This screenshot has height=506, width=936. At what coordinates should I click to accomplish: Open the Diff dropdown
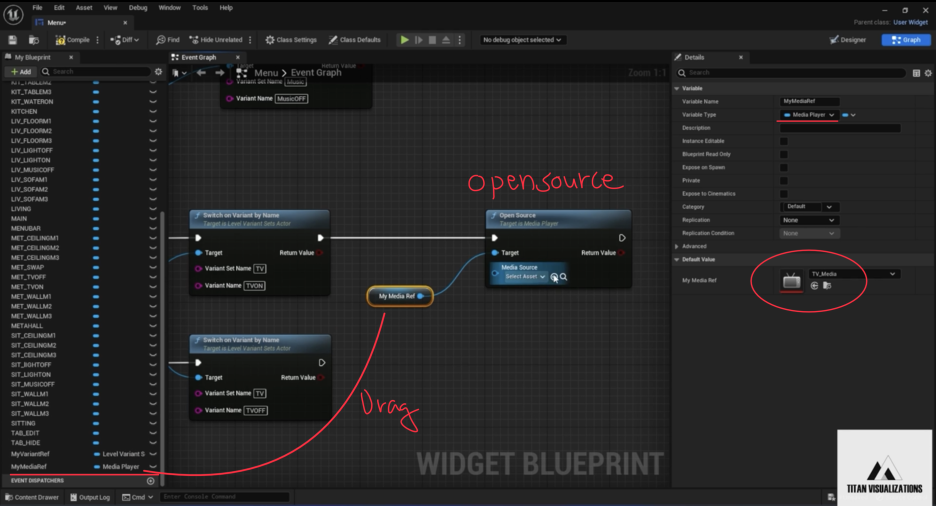coord(125,40)
